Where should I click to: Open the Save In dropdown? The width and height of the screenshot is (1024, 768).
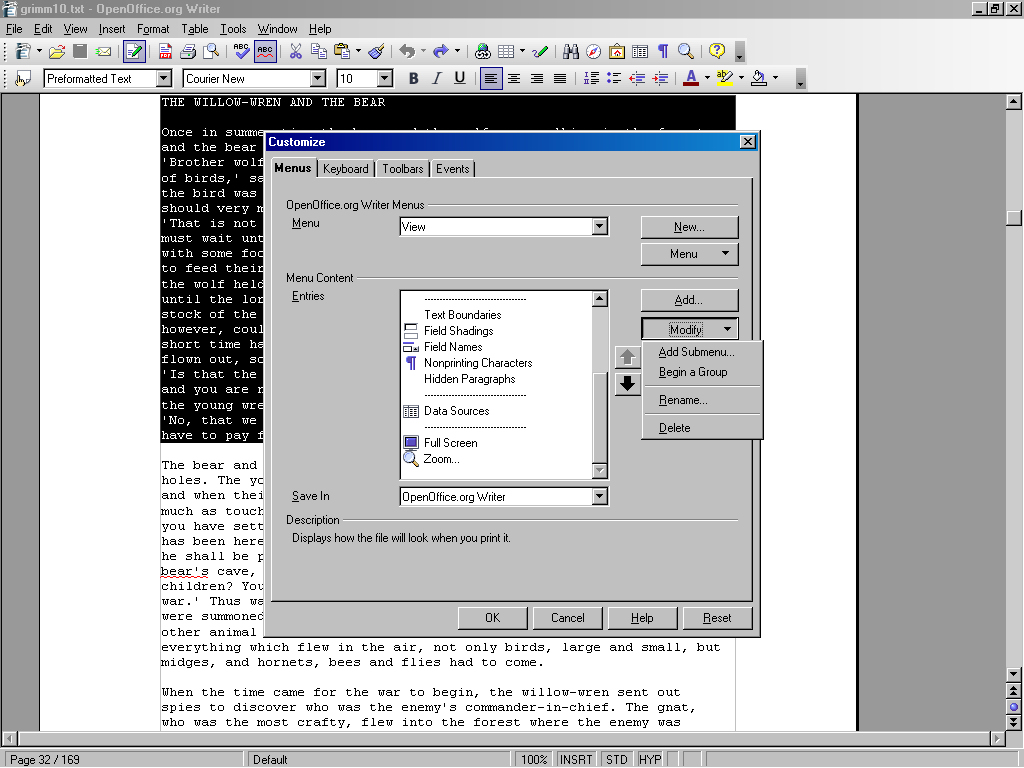599,496
